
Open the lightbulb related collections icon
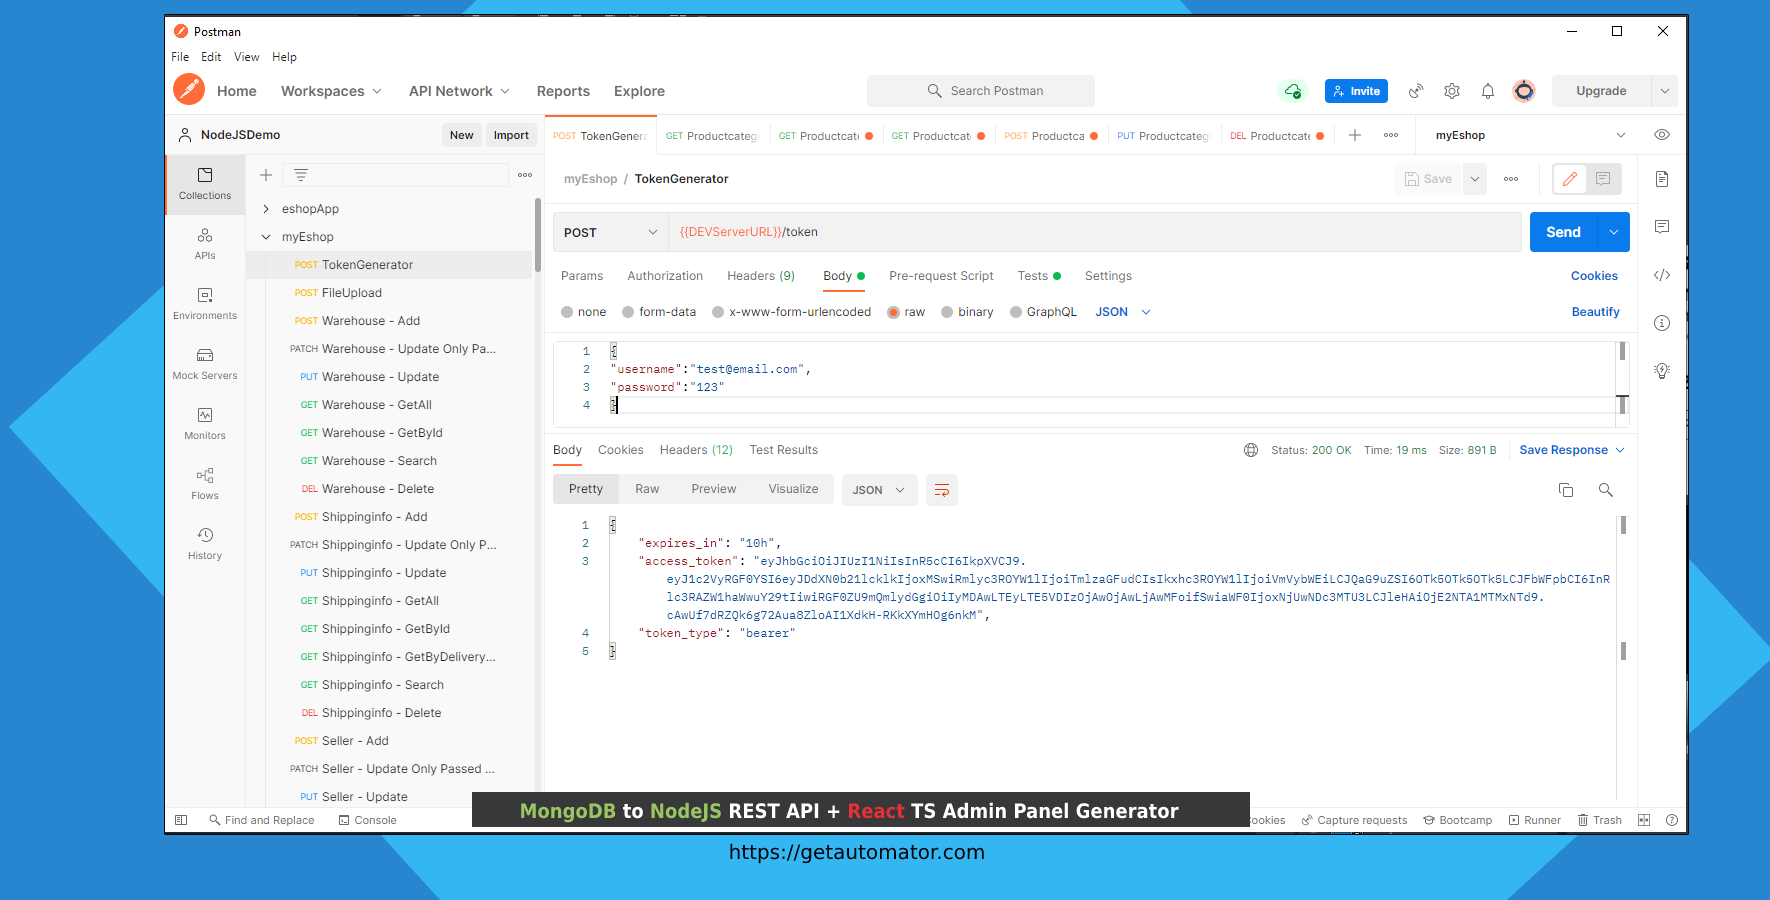tap(1662, 371)
